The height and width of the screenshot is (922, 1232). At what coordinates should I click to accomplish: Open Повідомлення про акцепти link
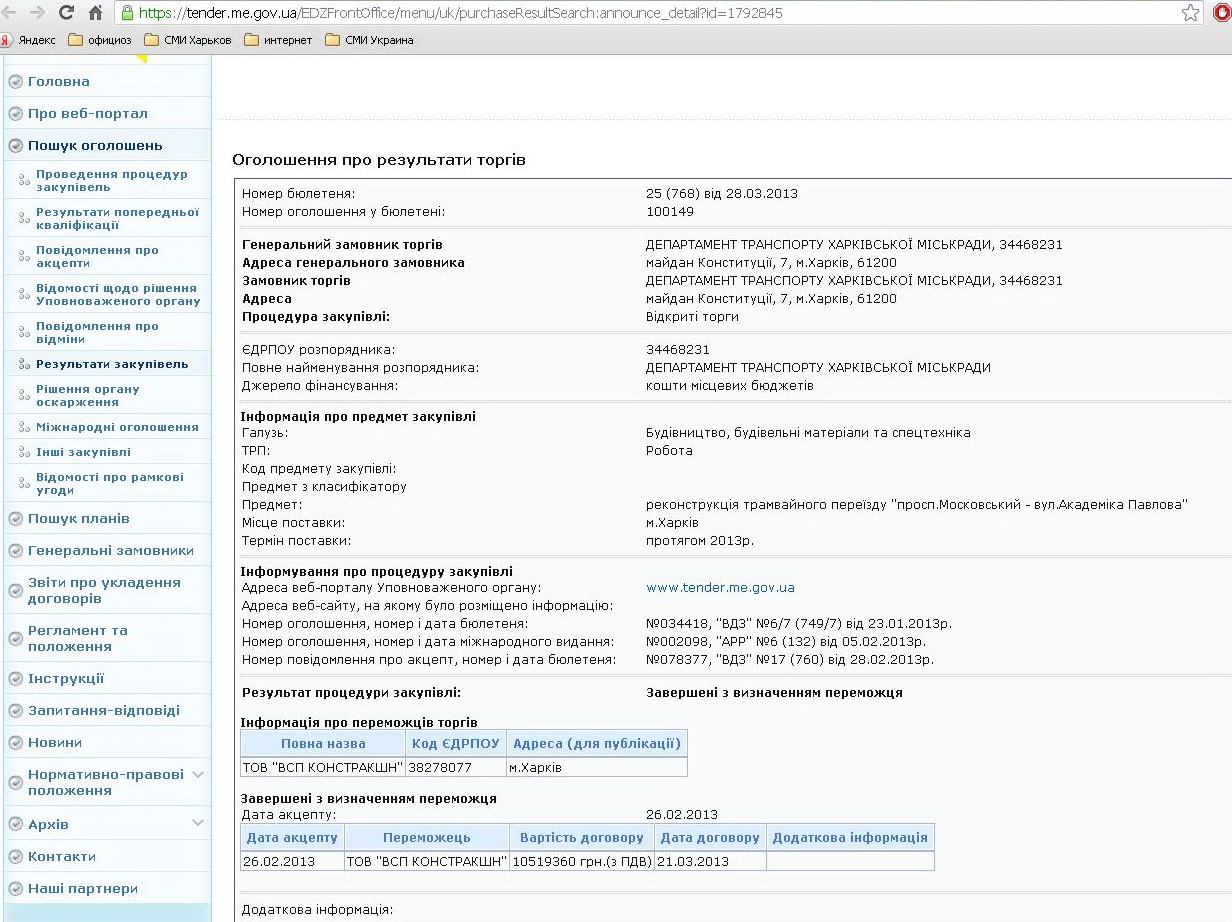coord(97,257)
